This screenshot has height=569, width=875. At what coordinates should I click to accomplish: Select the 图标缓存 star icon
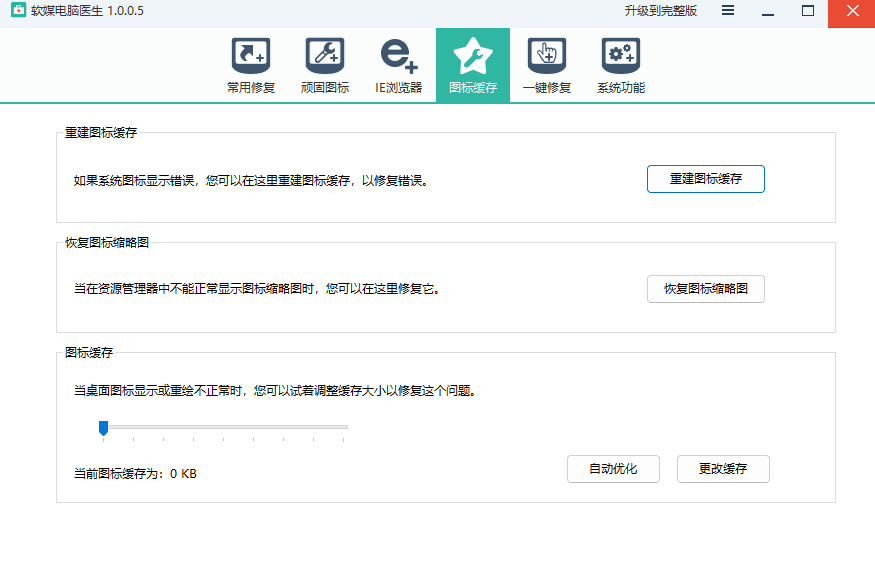click(472, 54)
